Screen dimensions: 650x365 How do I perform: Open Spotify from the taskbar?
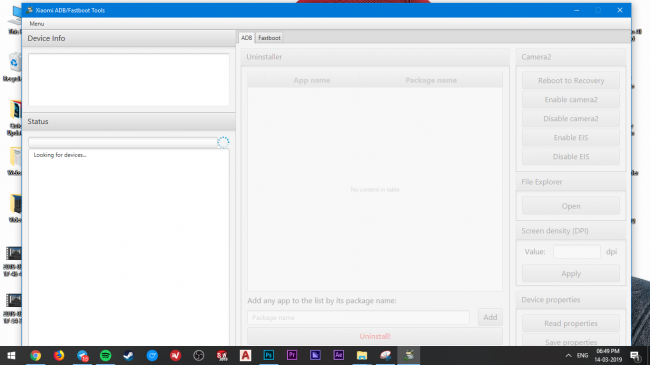(105, 355)
